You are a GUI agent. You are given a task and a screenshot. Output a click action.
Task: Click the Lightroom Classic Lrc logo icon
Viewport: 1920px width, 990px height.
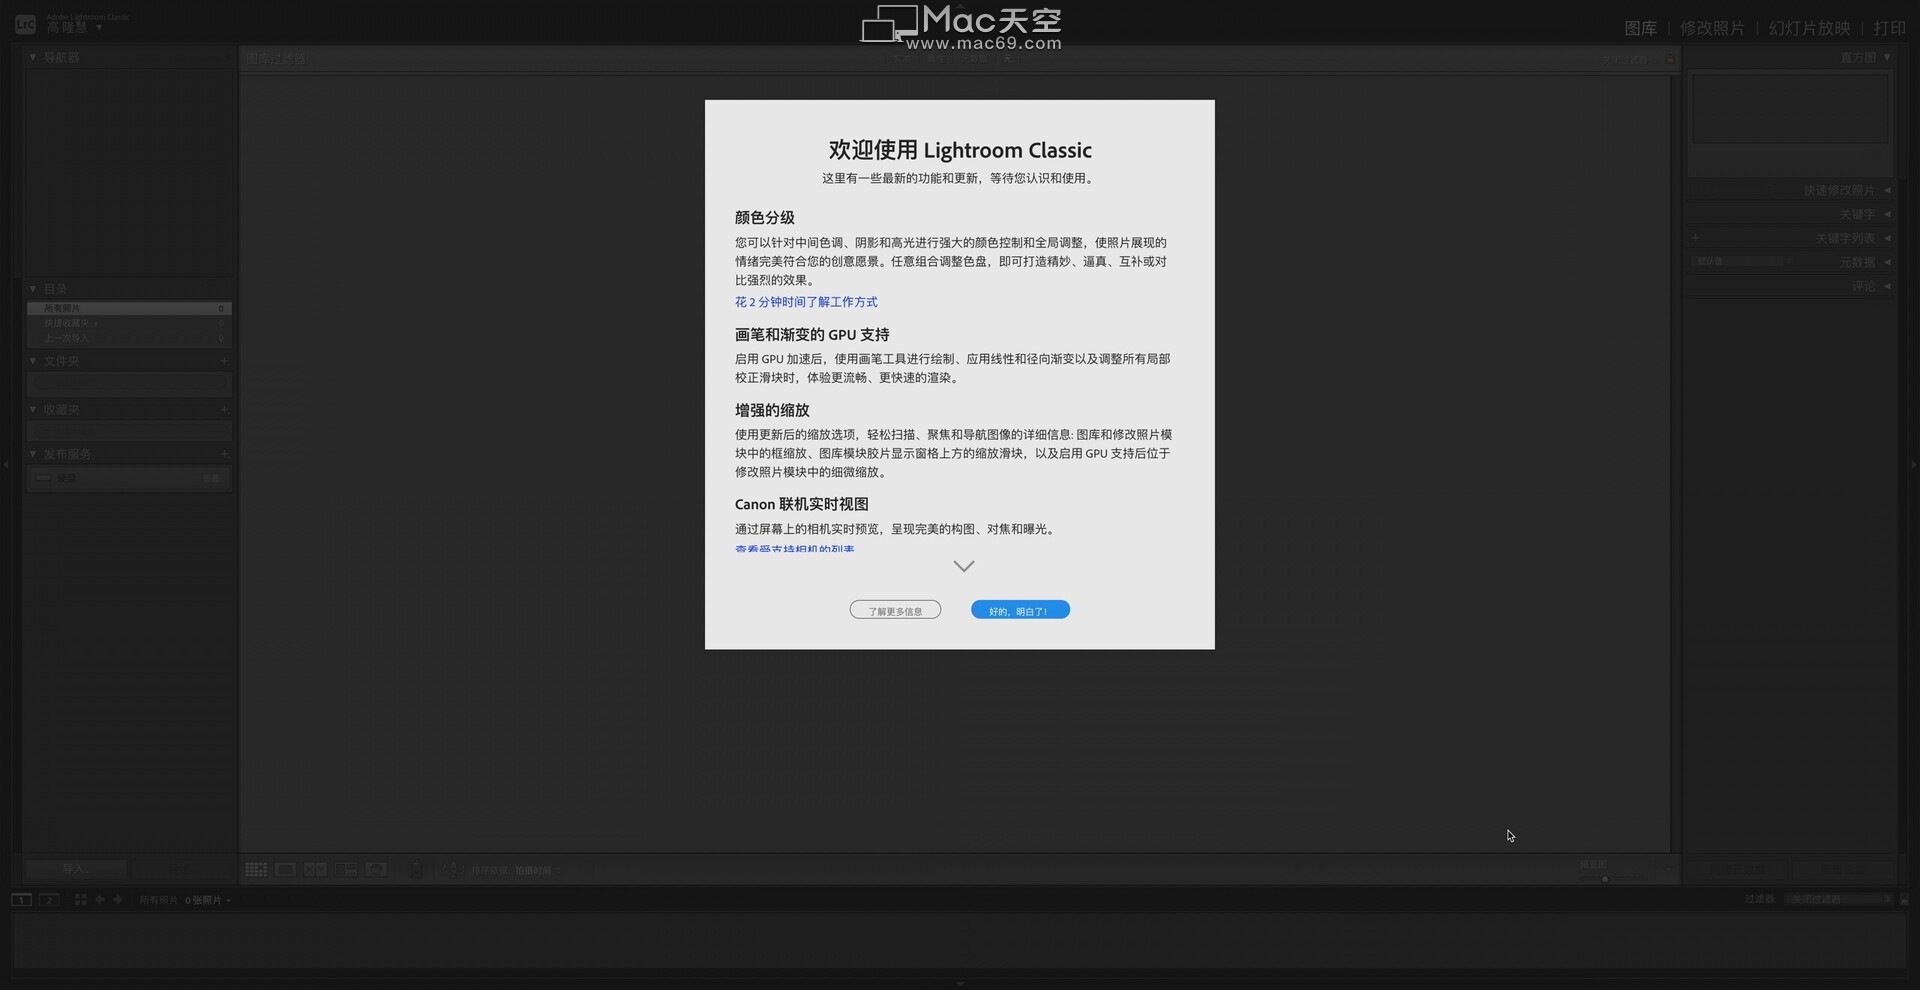[x=25, y=24]
